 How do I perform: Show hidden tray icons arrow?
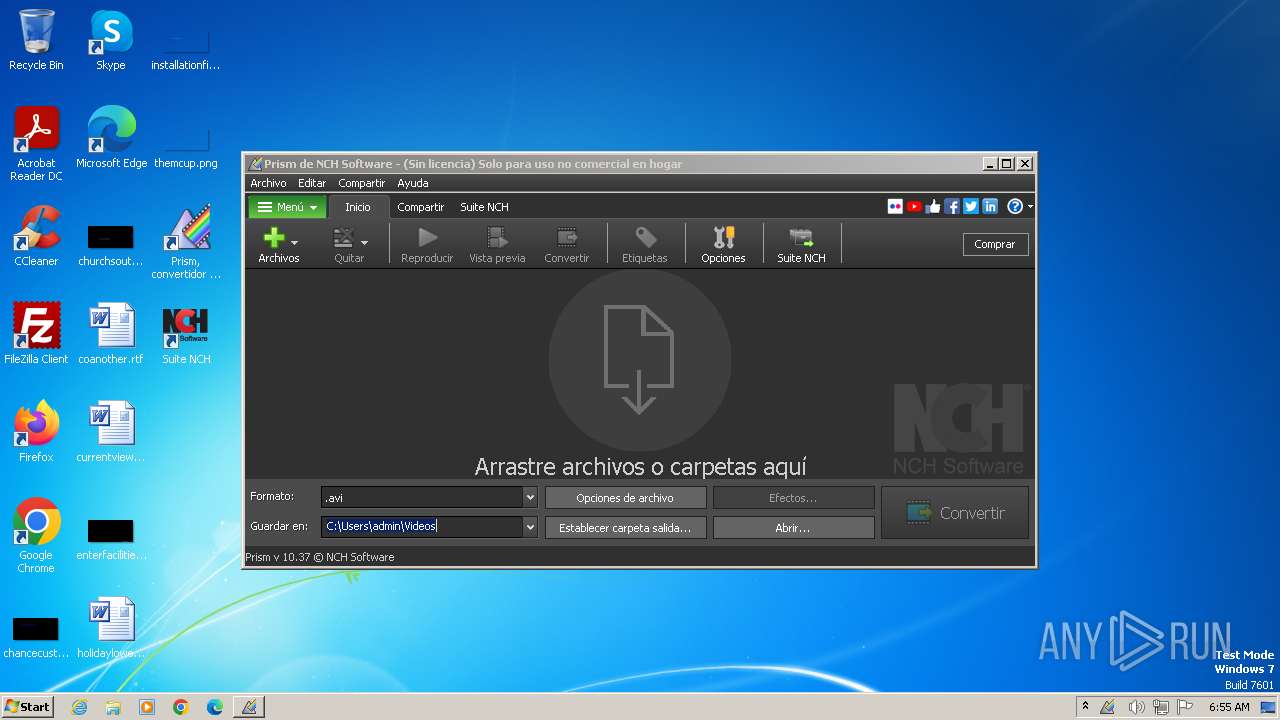1086,706
